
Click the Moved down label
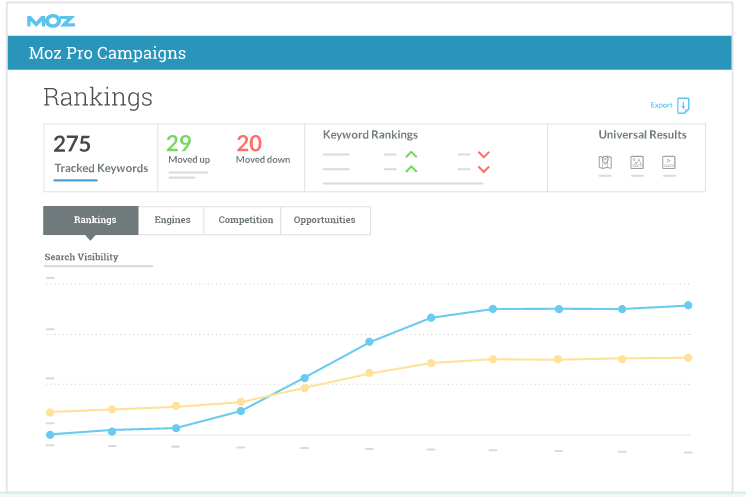pyautogui.click(x=263, y=160)
